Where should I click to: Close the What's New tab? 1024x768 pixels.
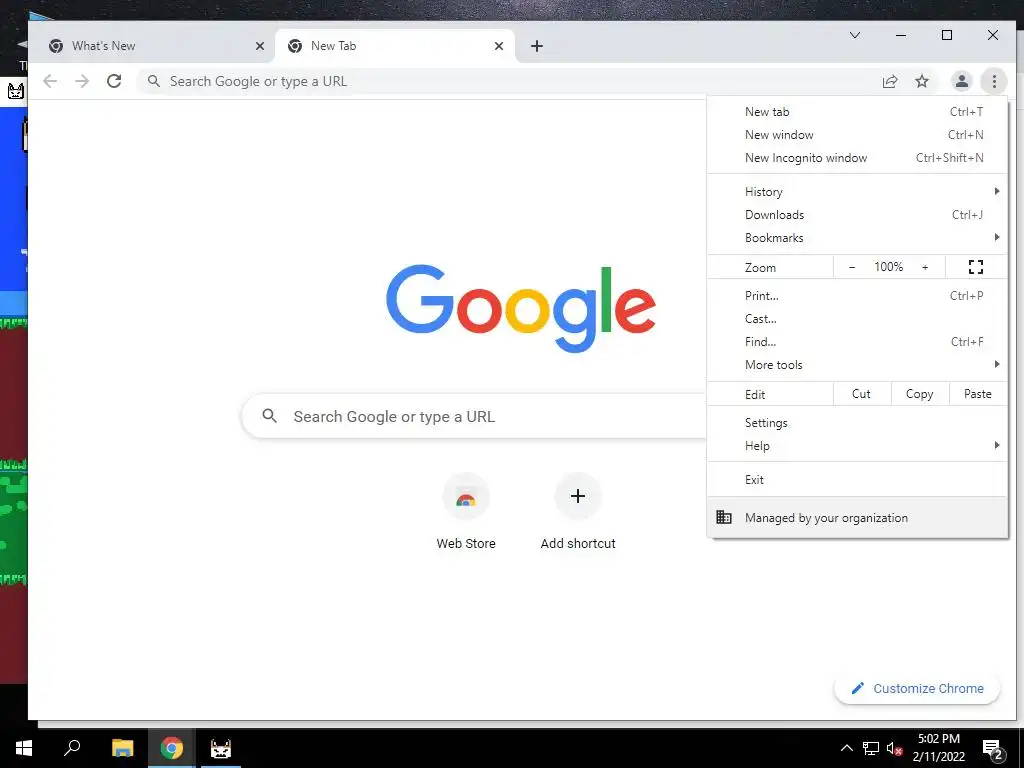259,46
